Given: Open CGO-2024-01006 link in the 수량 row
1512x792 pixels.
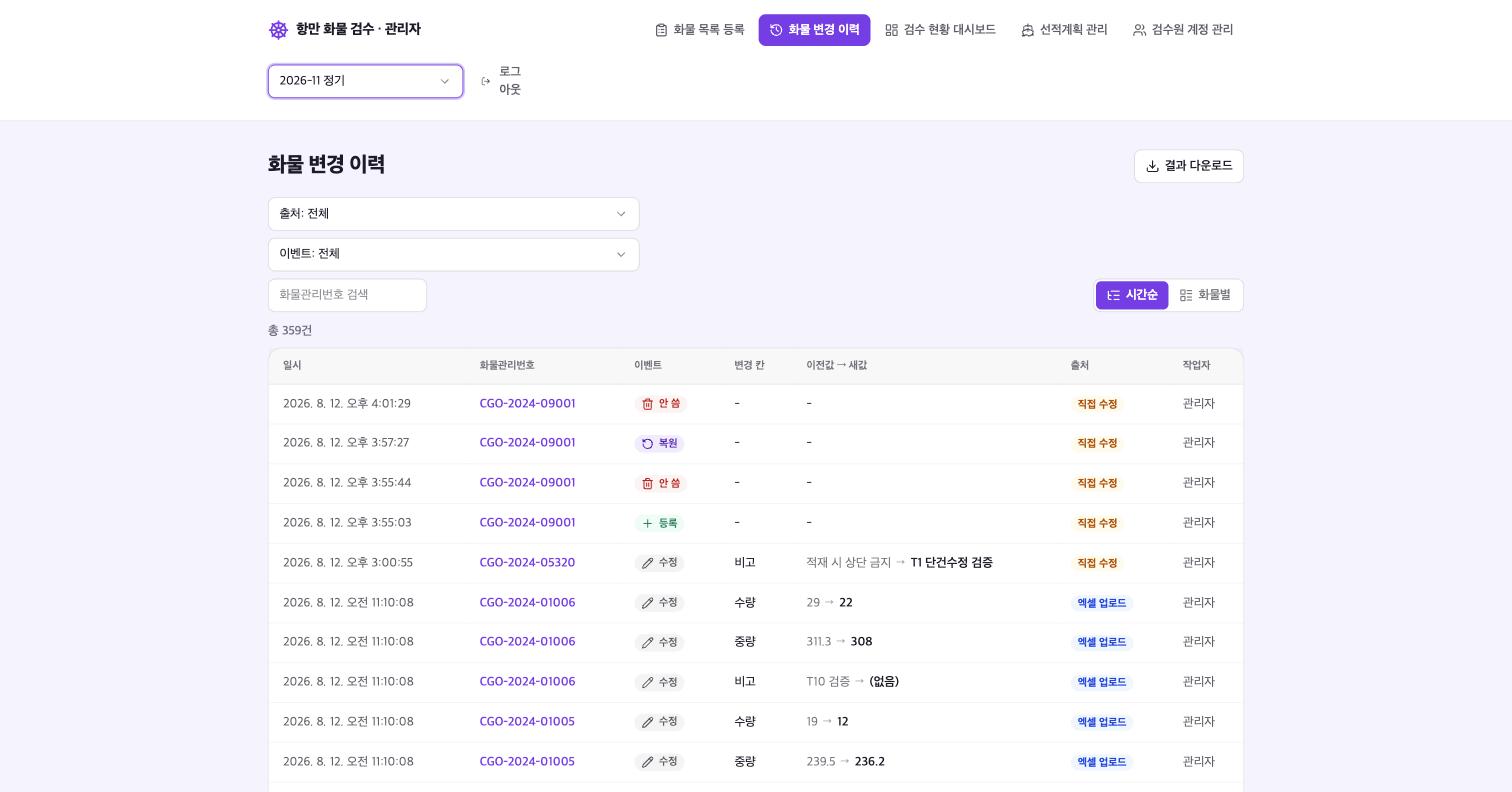Looking at the screenshot, I should tap(527, 603).
